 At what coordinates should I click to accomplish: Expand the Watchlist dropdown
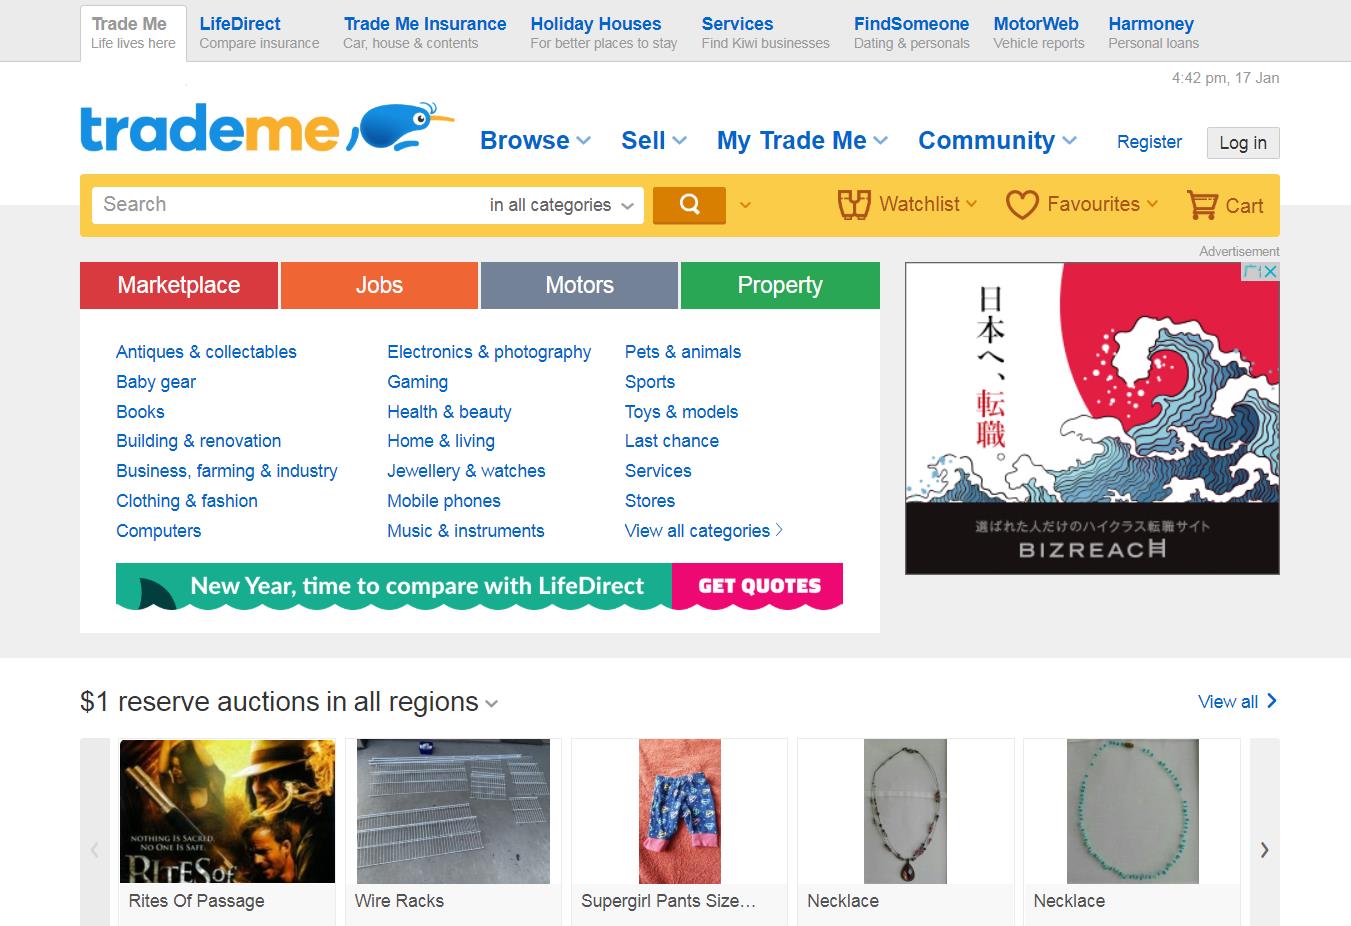tap(970, 204)
